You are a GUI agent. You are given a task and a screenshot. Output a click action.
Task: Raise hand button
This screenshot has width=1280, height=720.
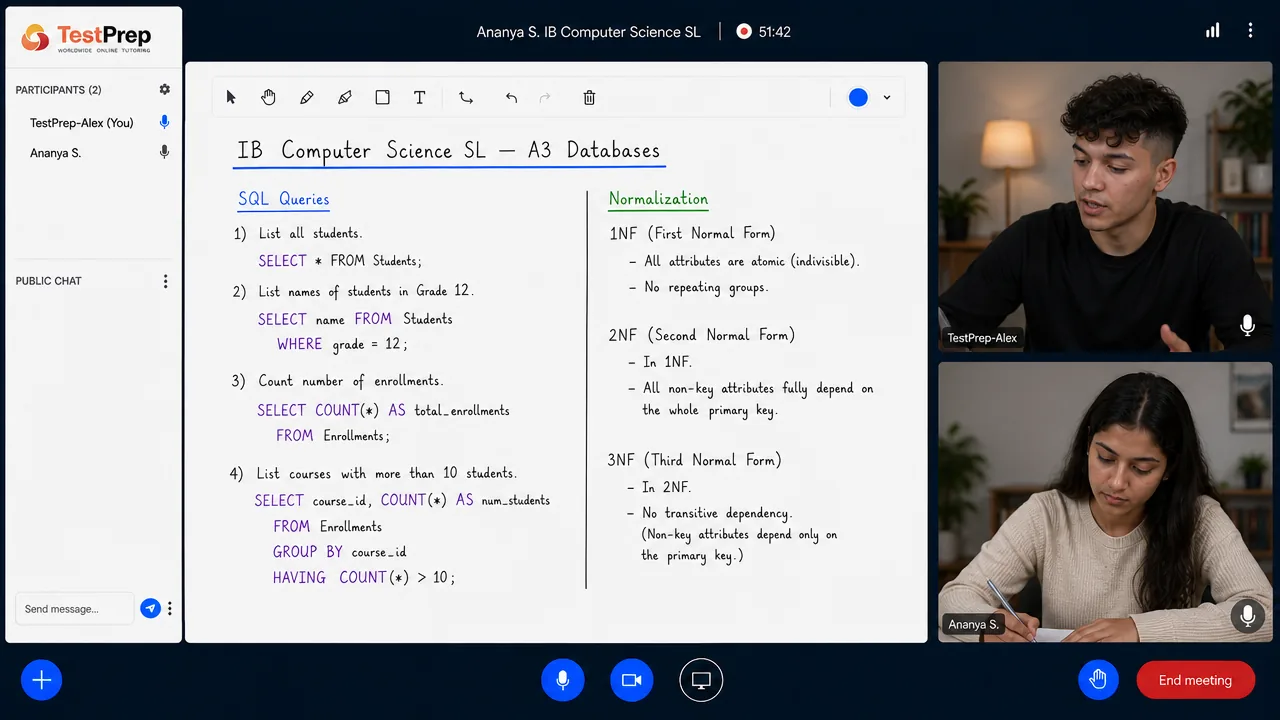click(x=1098, y=680)
